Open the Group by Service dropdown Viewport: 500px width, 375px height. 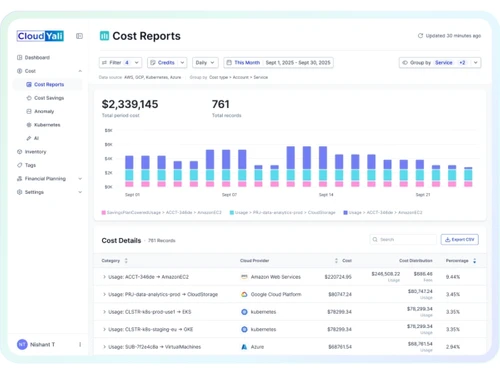(x=440, y=63)
